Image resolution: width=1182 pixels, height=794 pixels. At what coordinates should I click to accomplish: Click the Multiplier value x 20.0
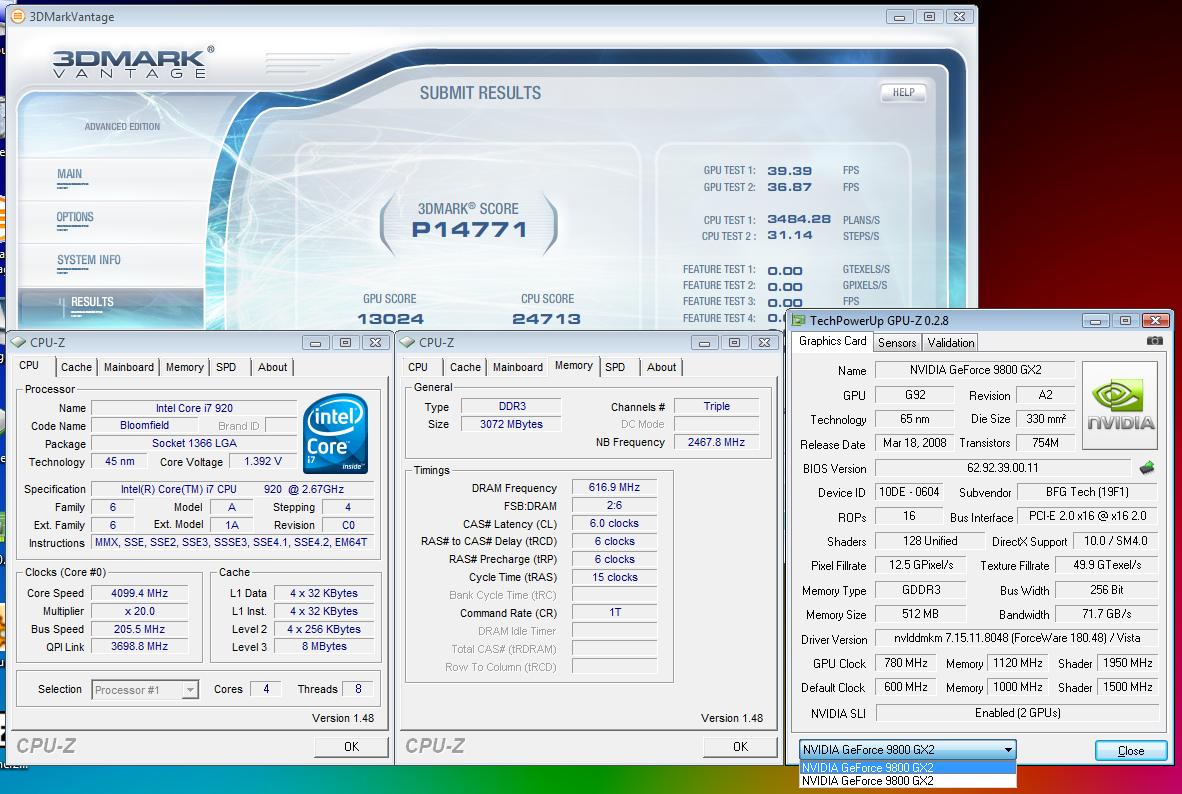click(x=139, y=612)
